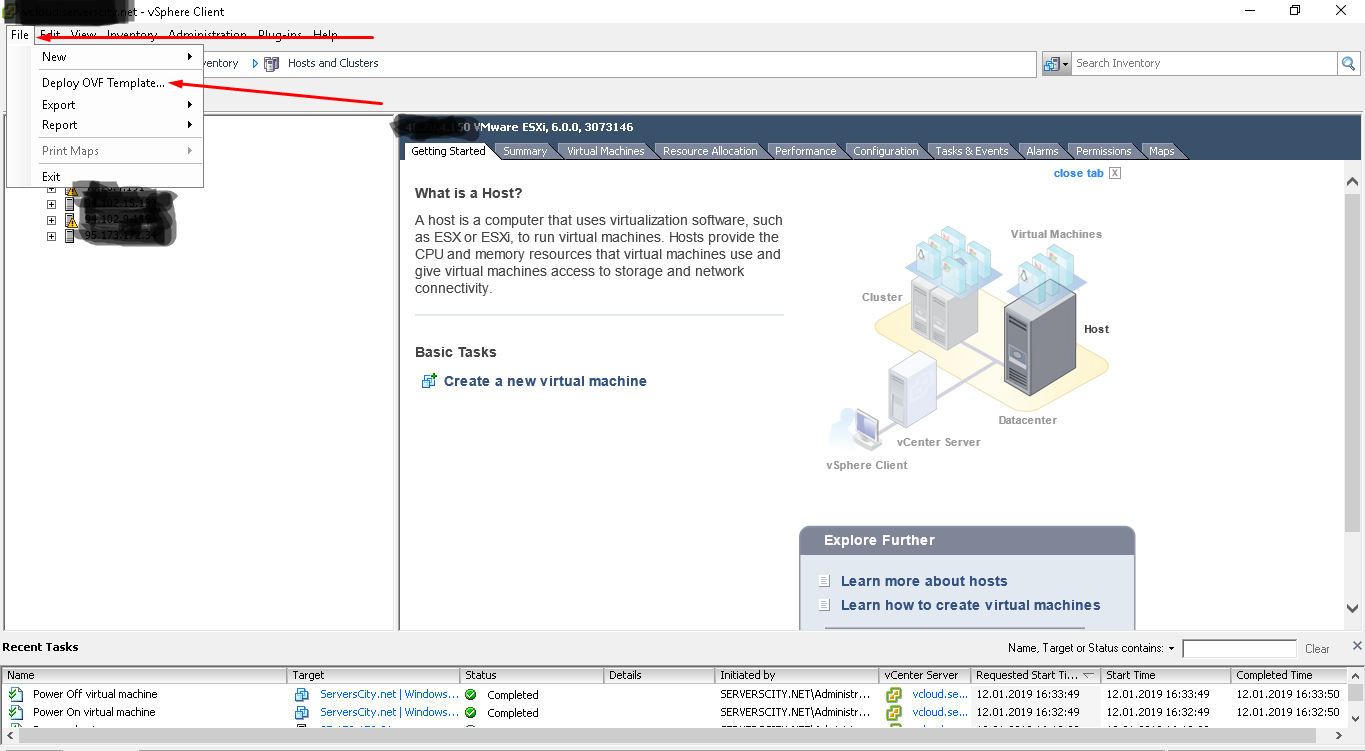The height and width of the screenshot is (751, 1365).
Task: Select the host icon for 94.102.15.132
Action: point(70,205)
